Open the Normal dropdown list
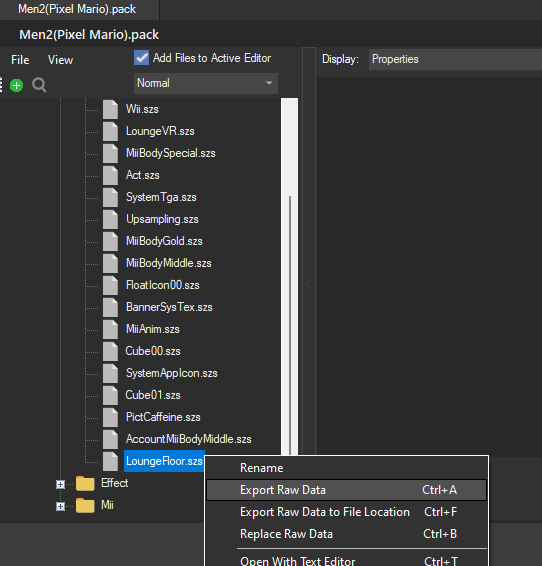The height and width of the screenshot is (566, 542). (206, 83)
